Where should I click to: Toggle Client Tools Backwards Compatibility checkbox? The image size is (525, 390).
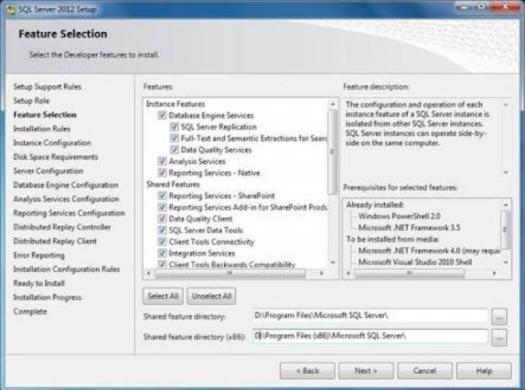[x=162, y=264]
